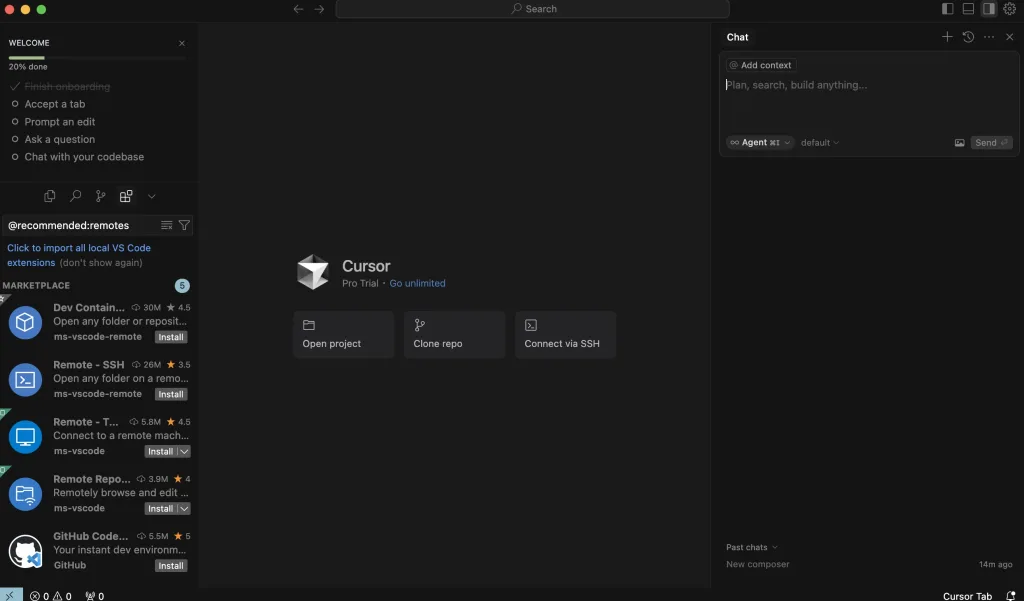Click the Go unlimited link

tap(417, 284)
